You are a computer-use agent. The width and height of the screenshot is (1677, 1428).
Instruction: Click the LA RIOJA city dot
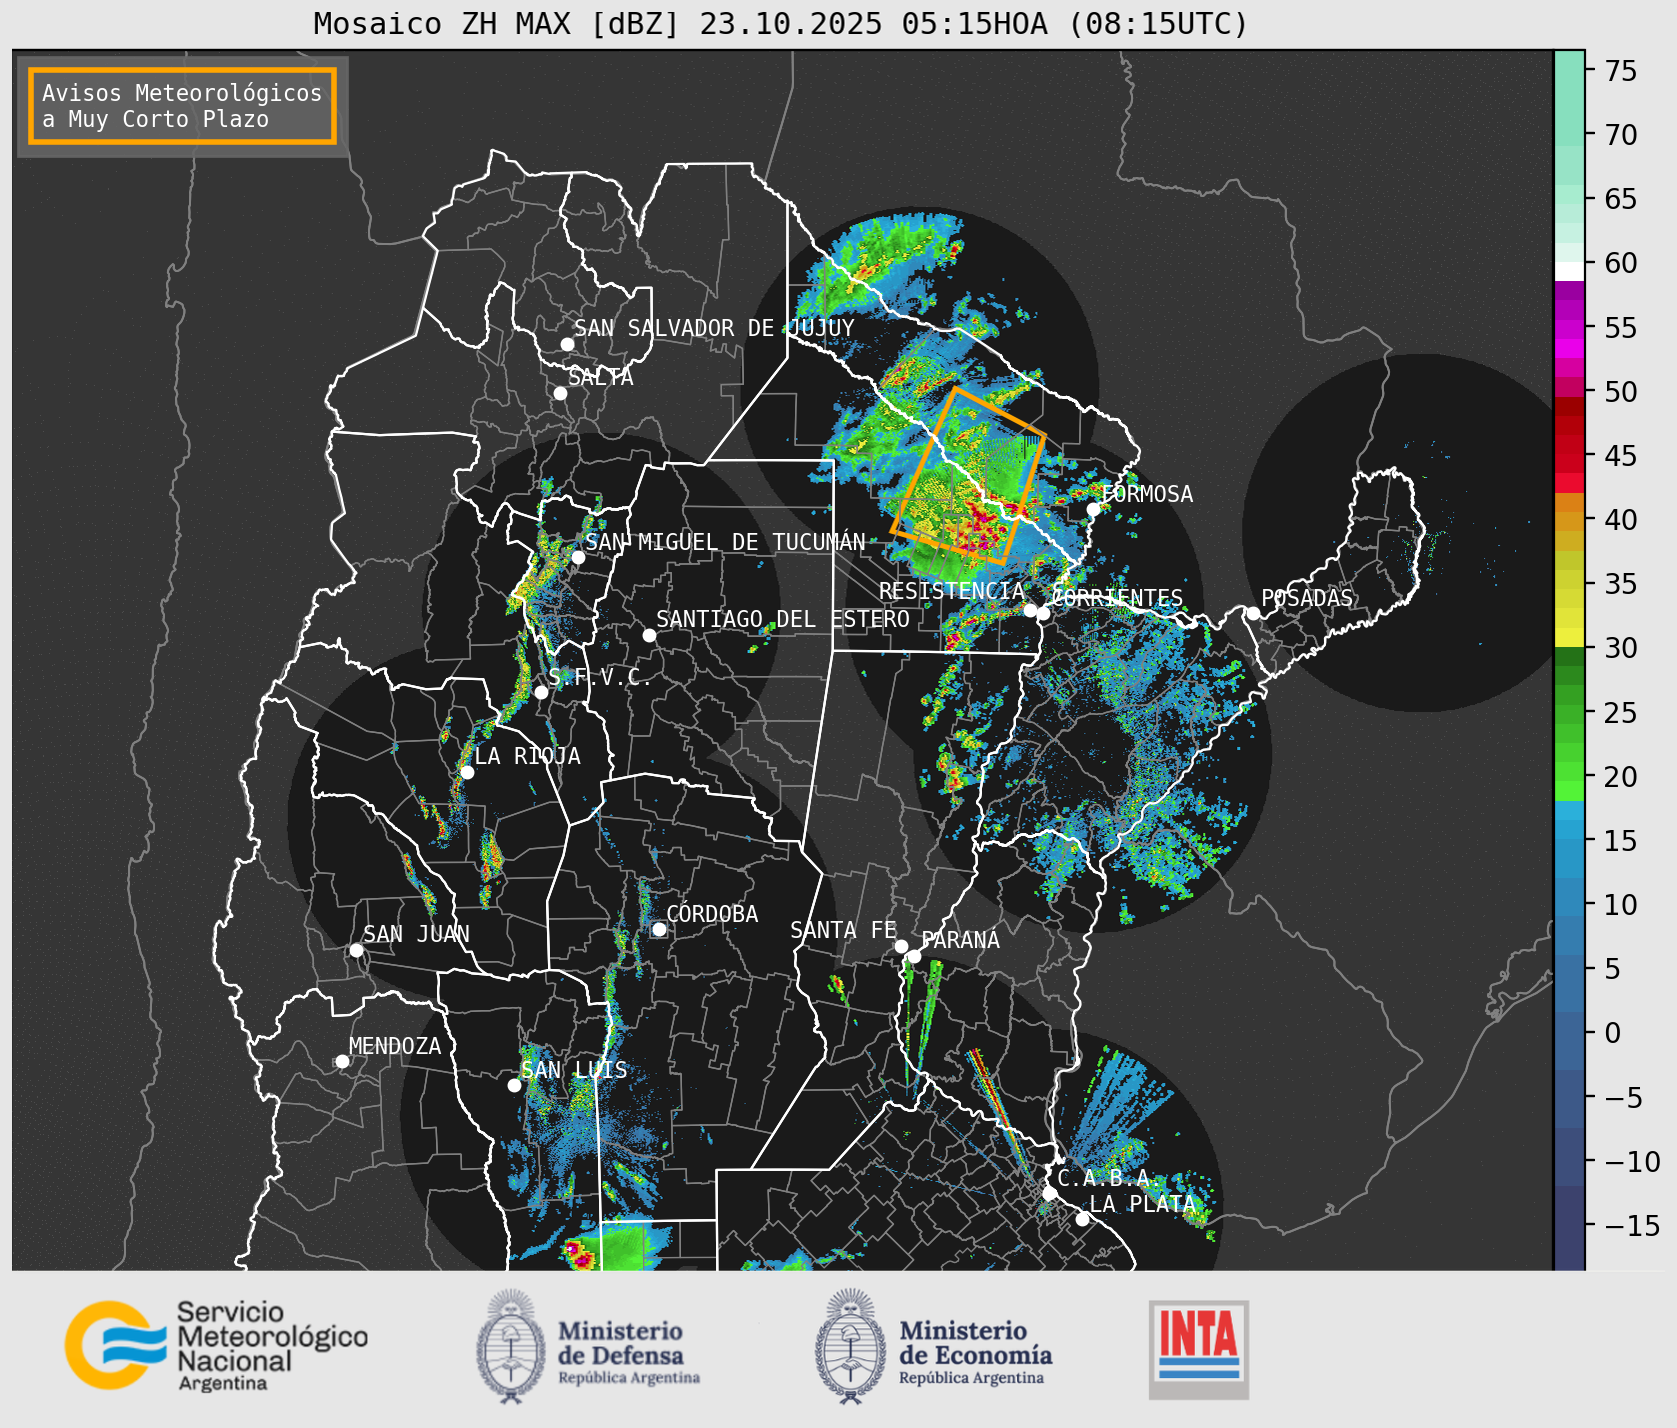click(467, 772)
